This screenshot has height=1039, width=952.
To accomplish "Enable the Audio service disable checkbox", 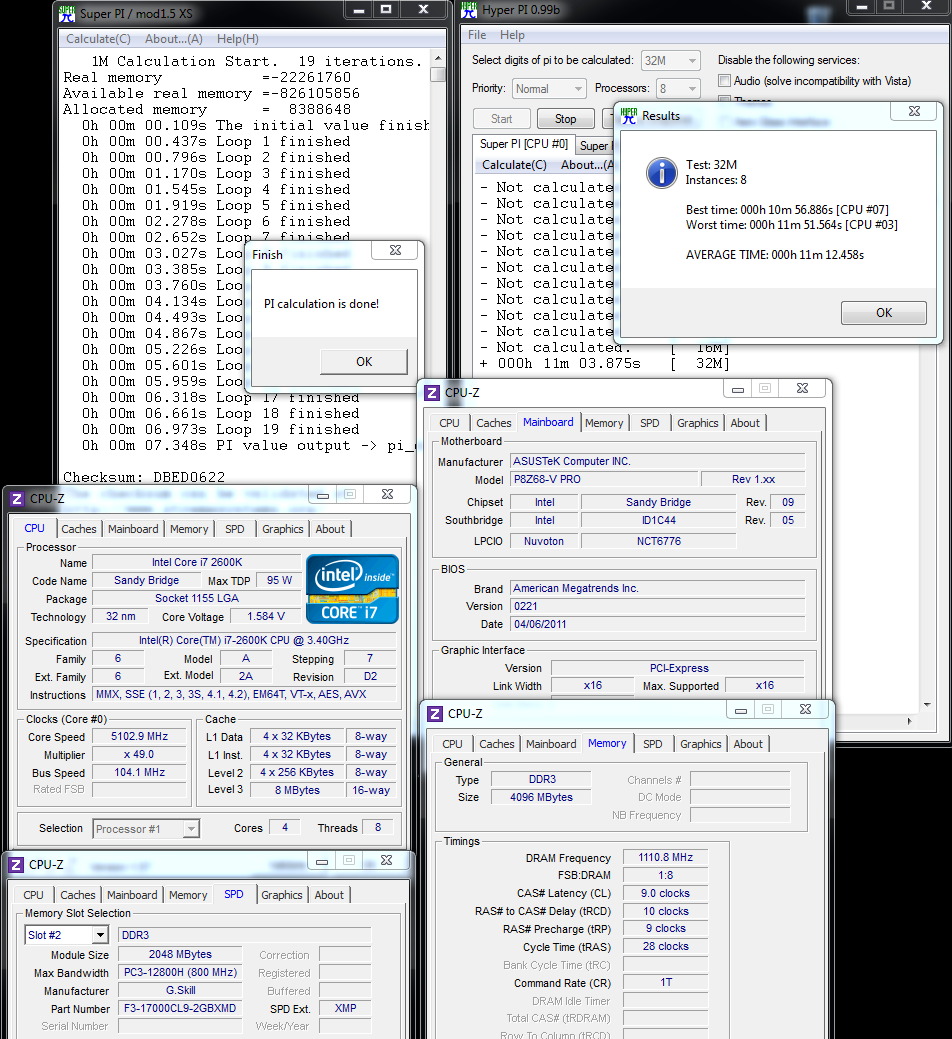I will 724,81.
